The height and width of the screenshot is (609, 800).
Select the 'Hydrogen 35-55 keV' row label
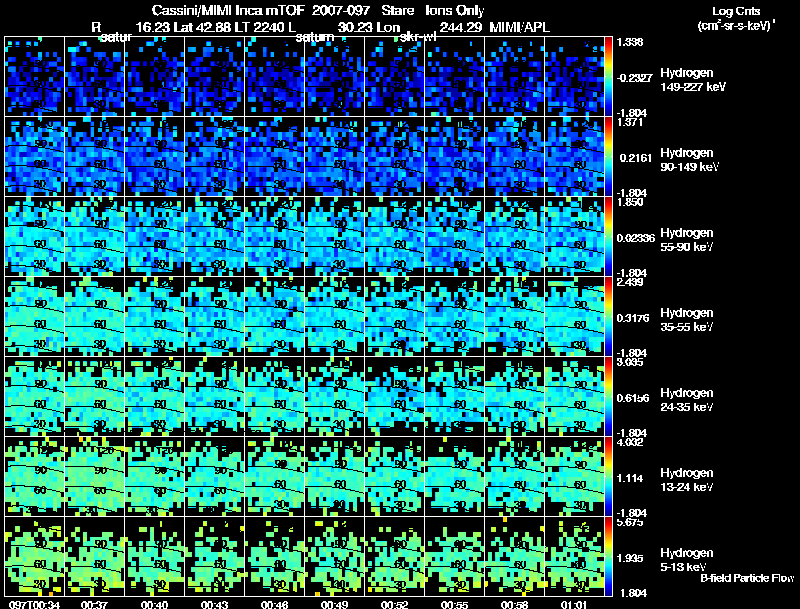[687, 320]
